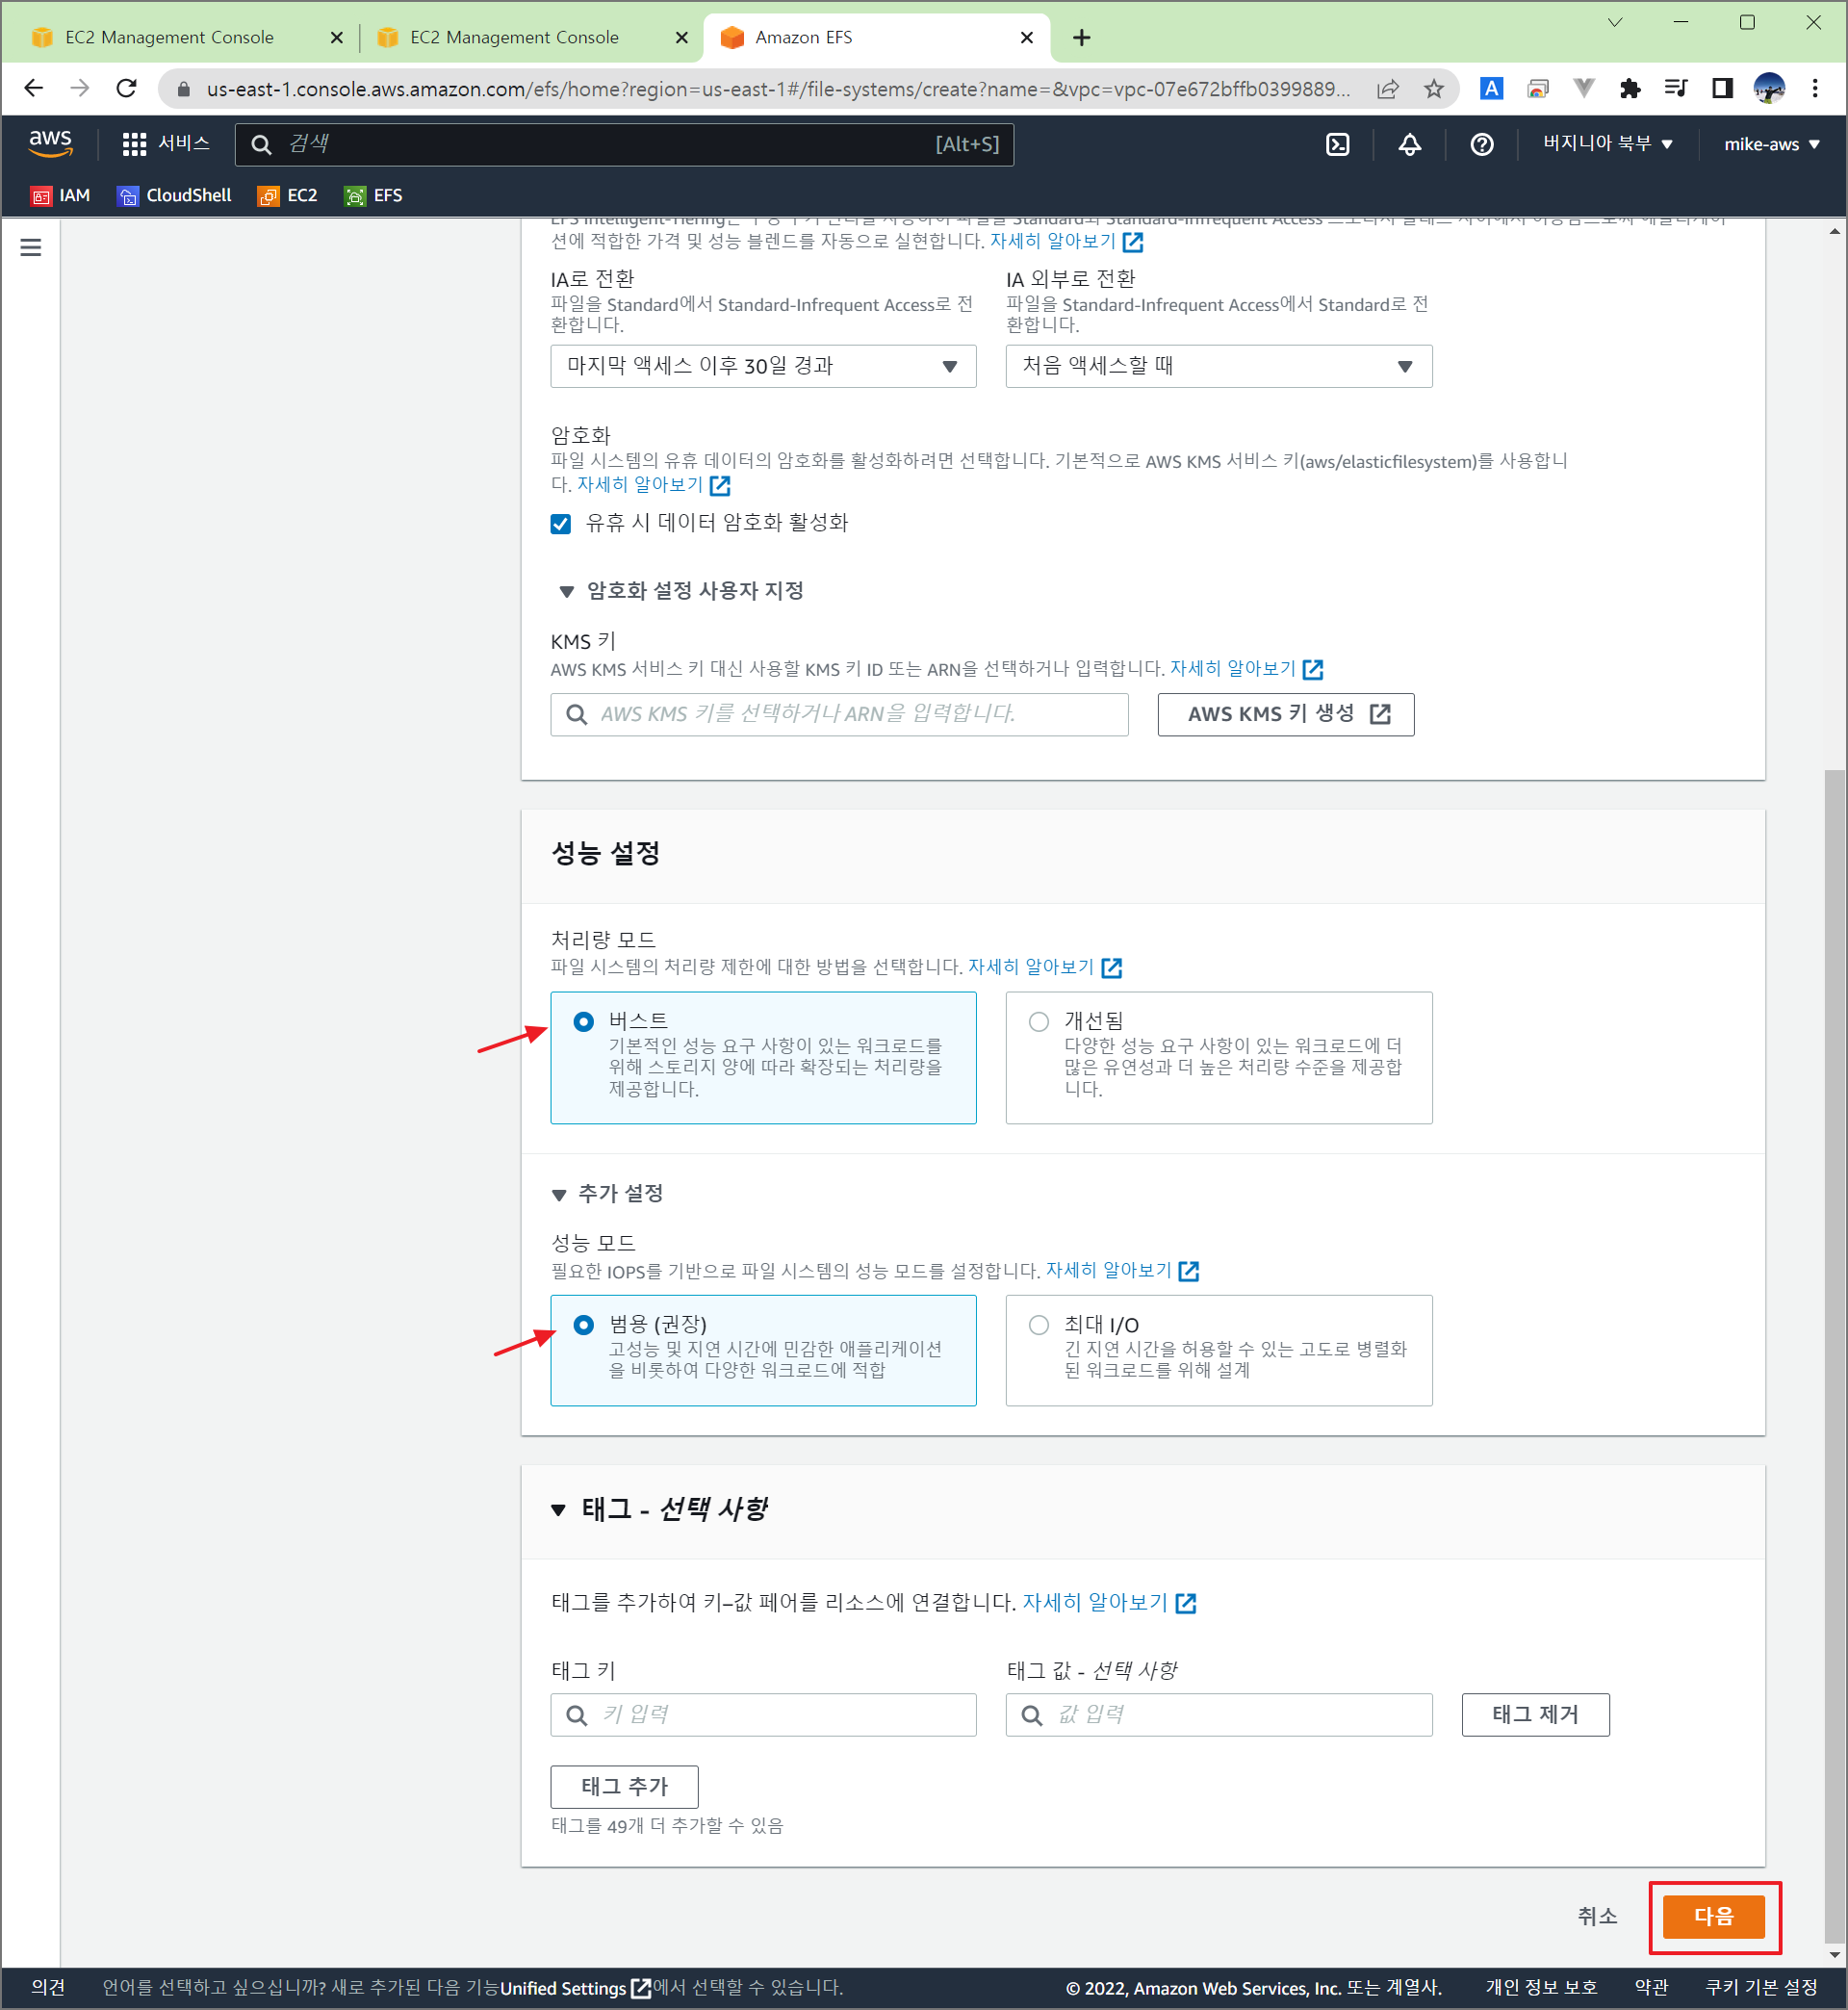Open the 버지니아 북부 region menu
1848x2010 pixels.
[x=1606, y=144]
